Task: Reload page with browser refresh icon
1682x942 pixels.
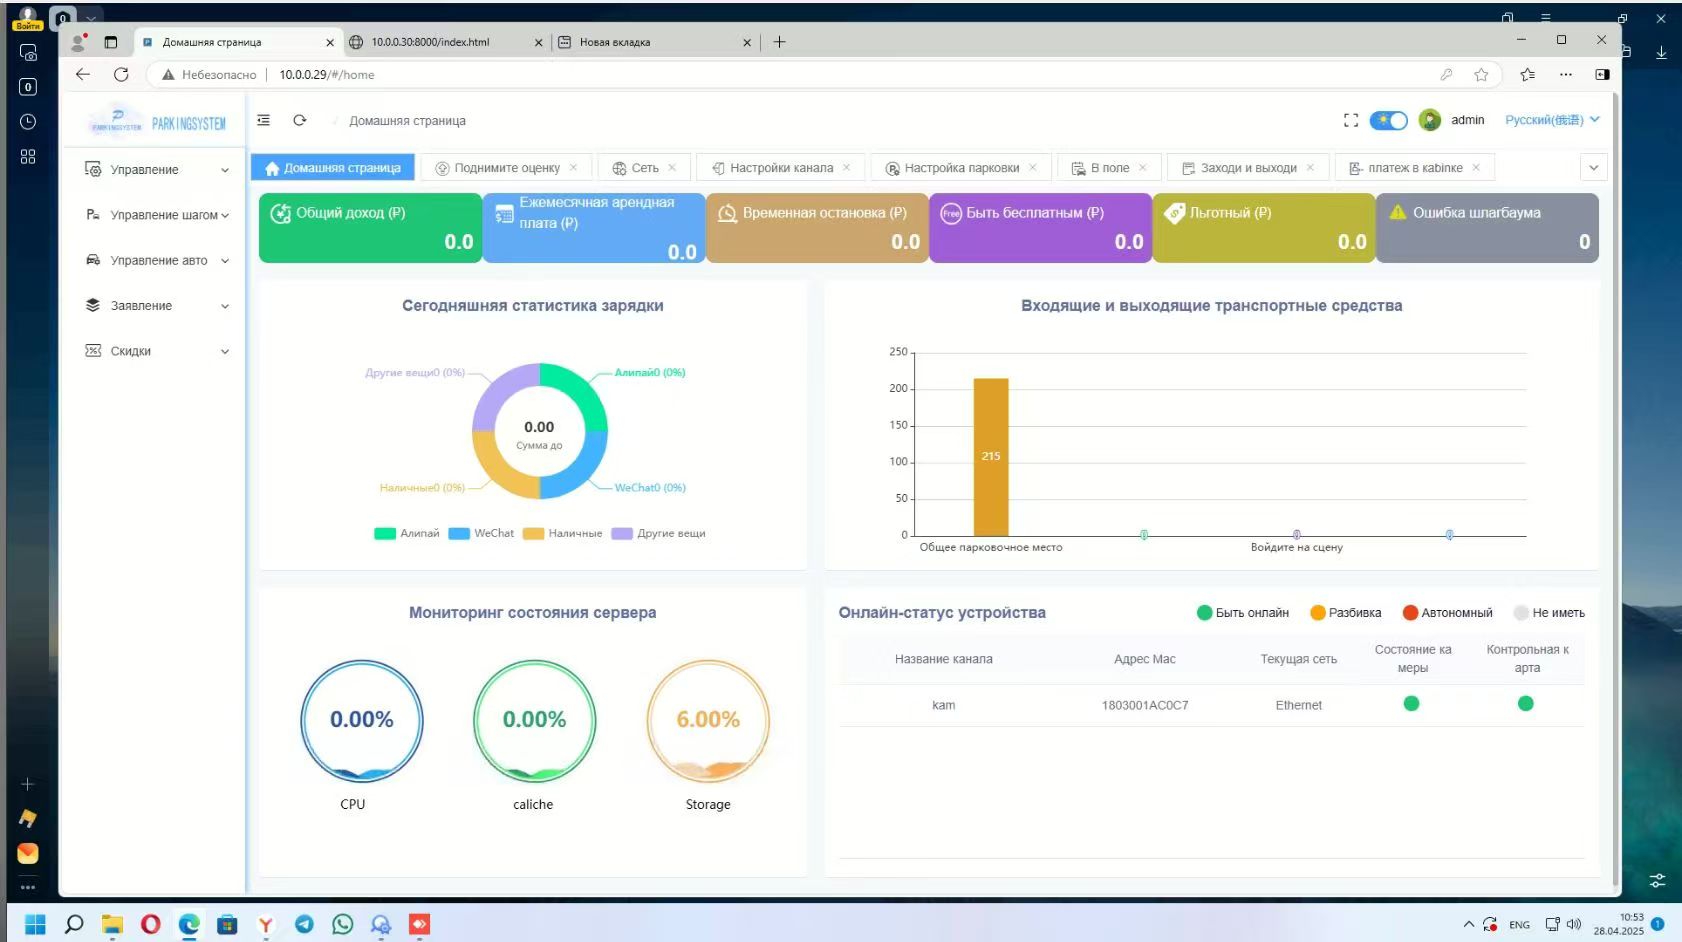Action: (x=121, y=74)
